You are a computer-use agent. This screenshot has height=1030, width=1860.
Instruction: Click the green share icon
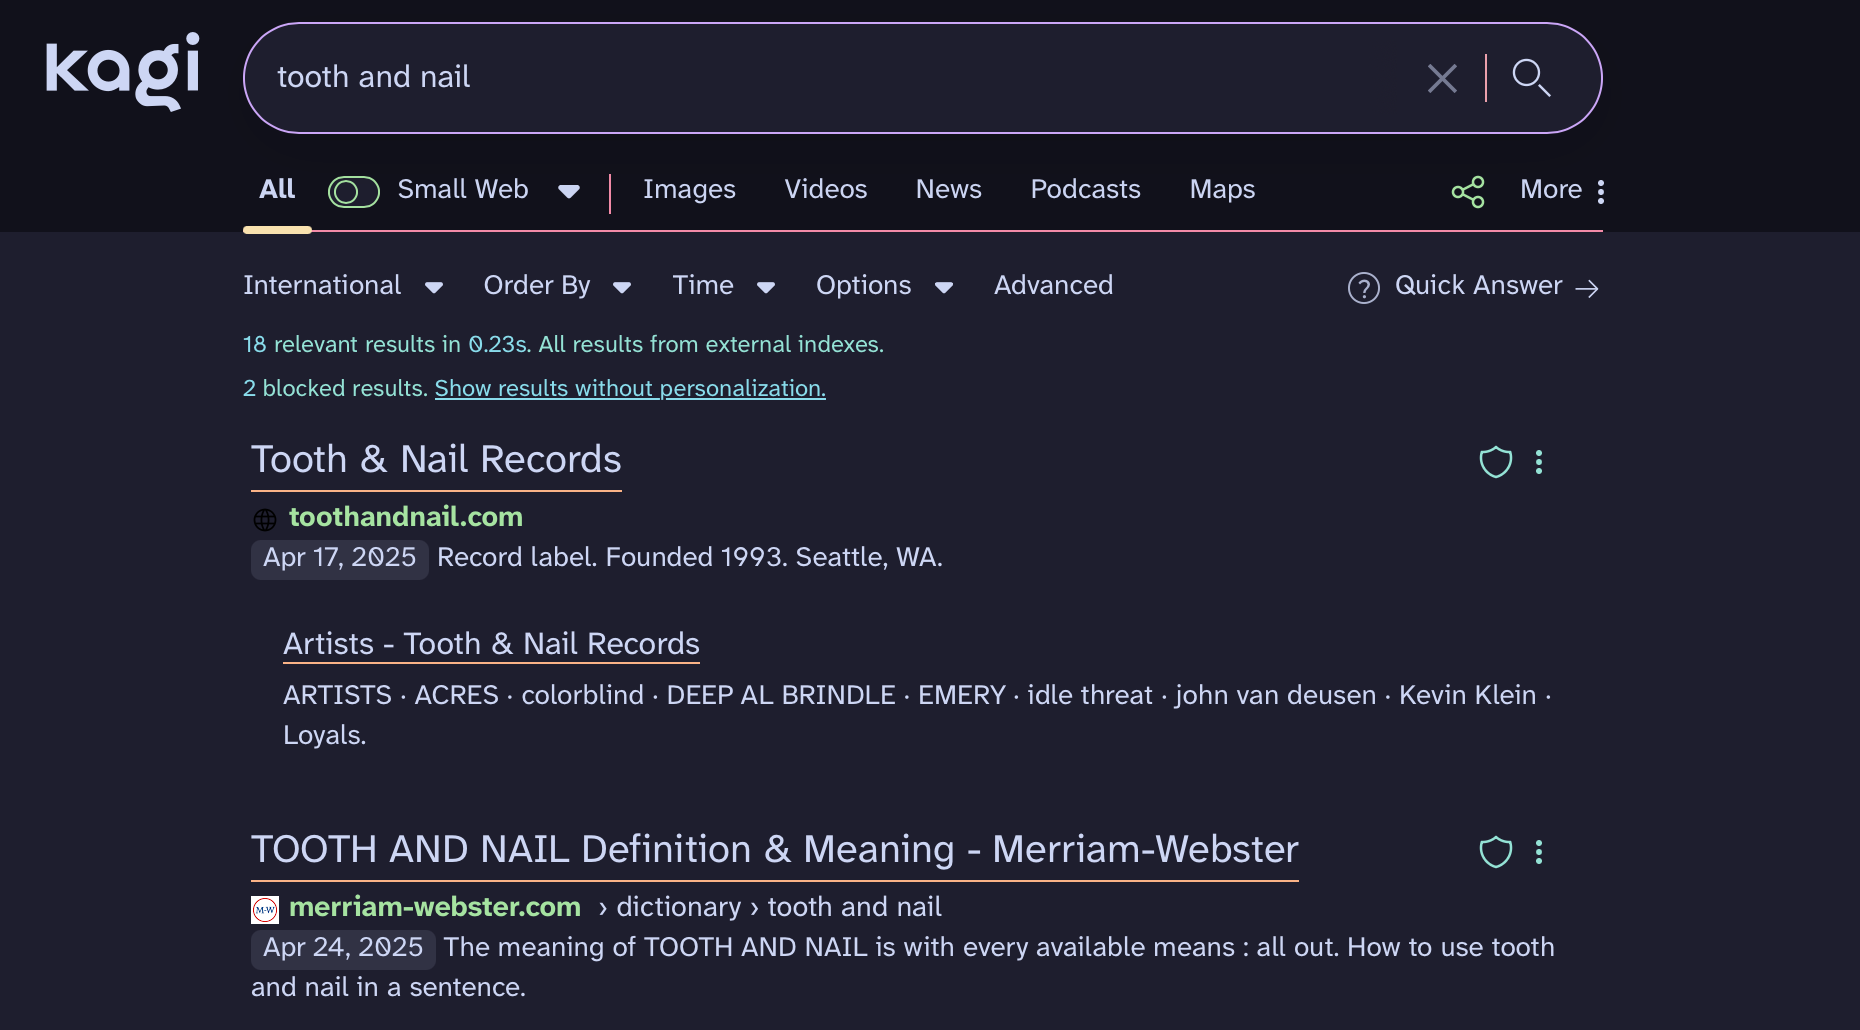[1467, 192]
